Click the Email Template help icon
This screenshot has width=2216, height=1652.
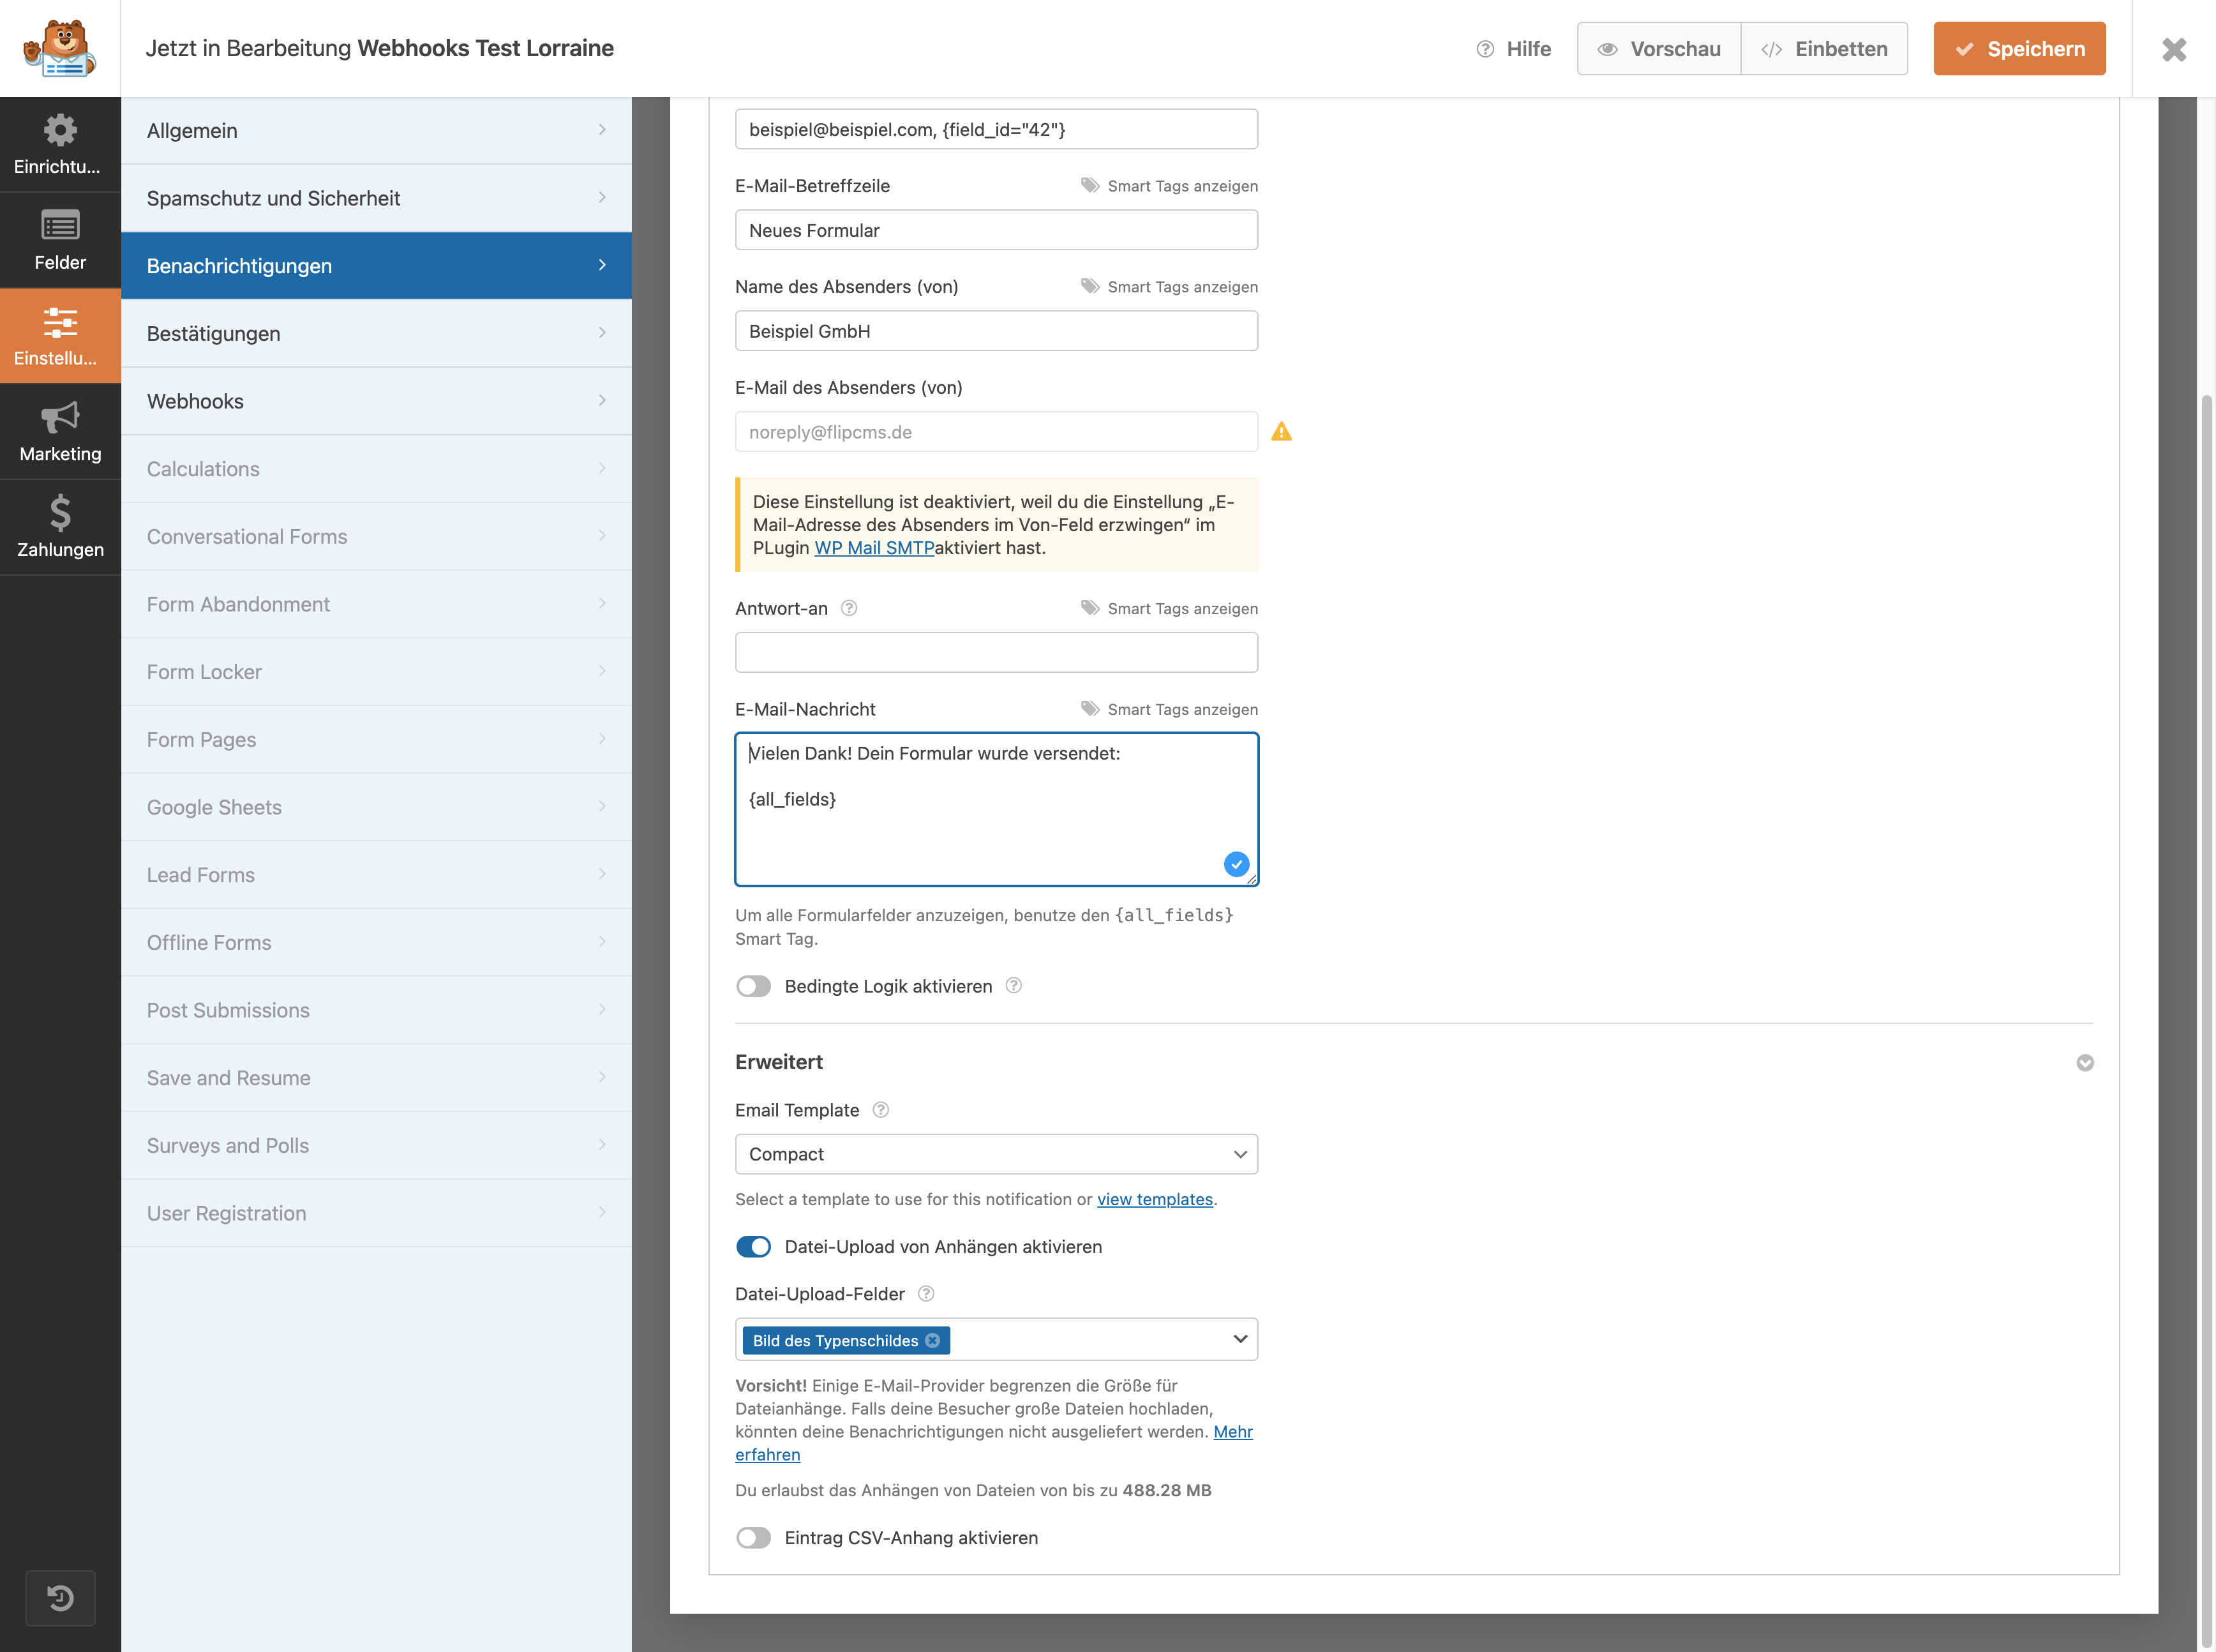tap(880, 1110)
